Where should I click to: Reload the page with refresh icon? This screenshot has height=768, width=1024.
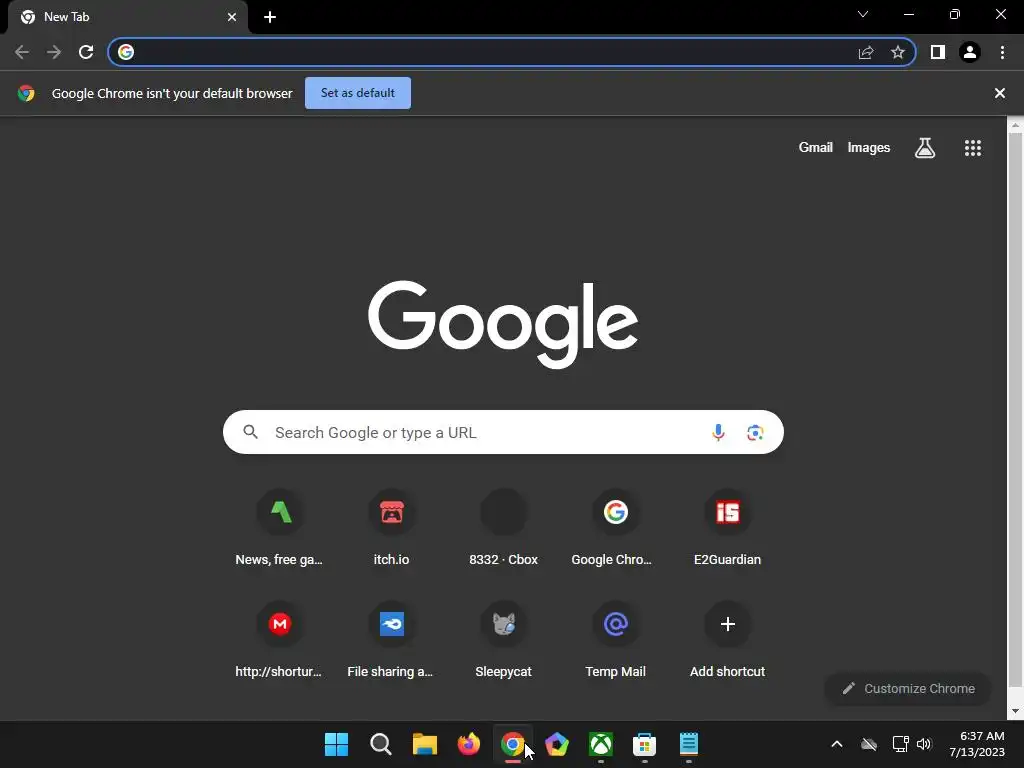tap(86, 52)
